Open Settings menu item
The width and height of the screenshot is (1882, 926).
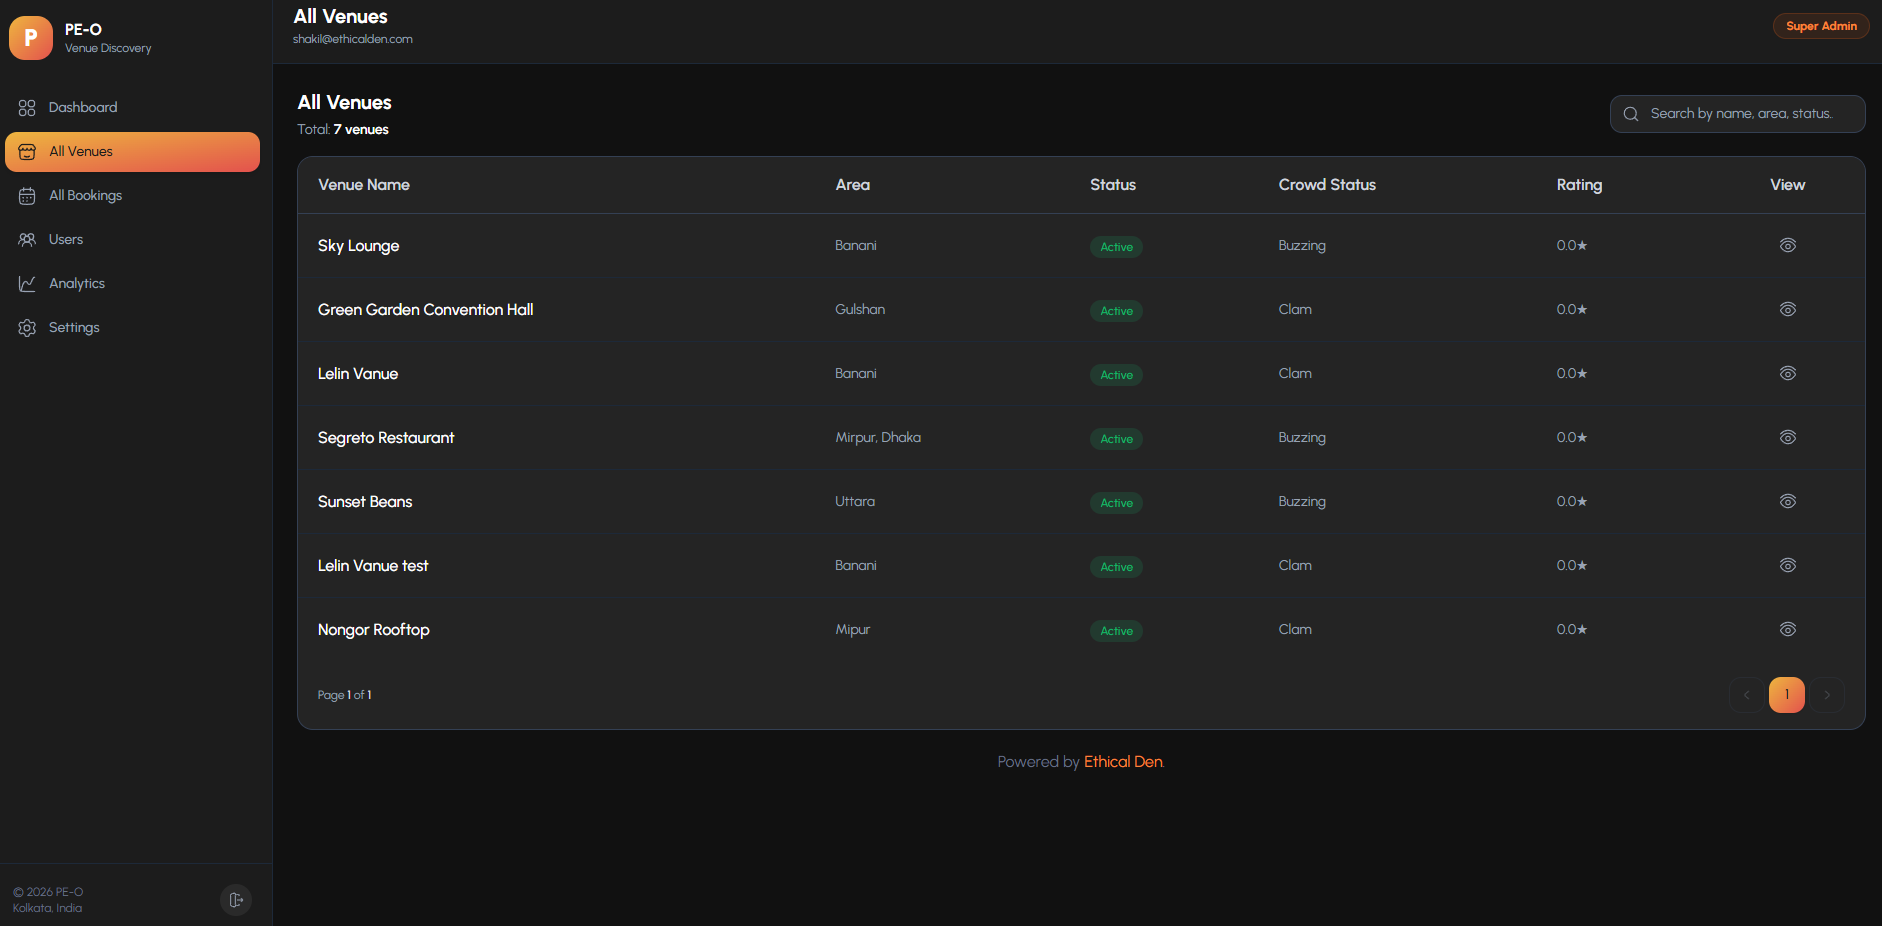(132, 328)
